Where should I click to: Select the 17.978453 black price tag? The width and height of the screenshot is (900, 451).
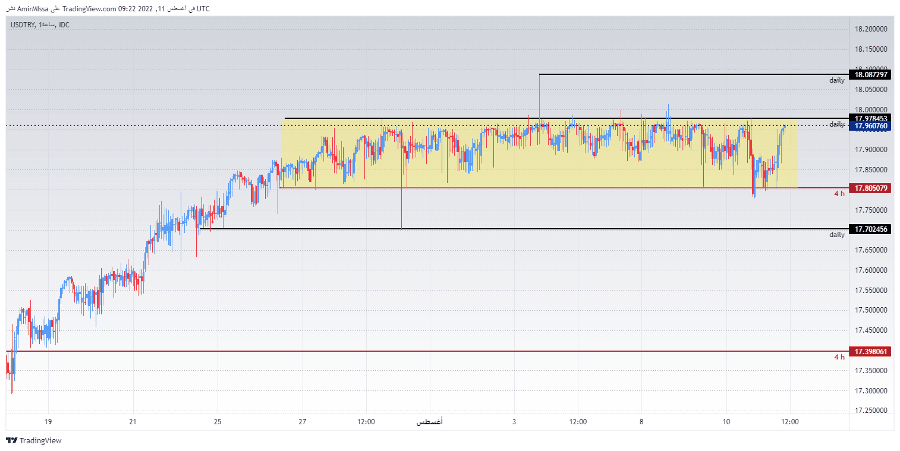coord(871,118)
